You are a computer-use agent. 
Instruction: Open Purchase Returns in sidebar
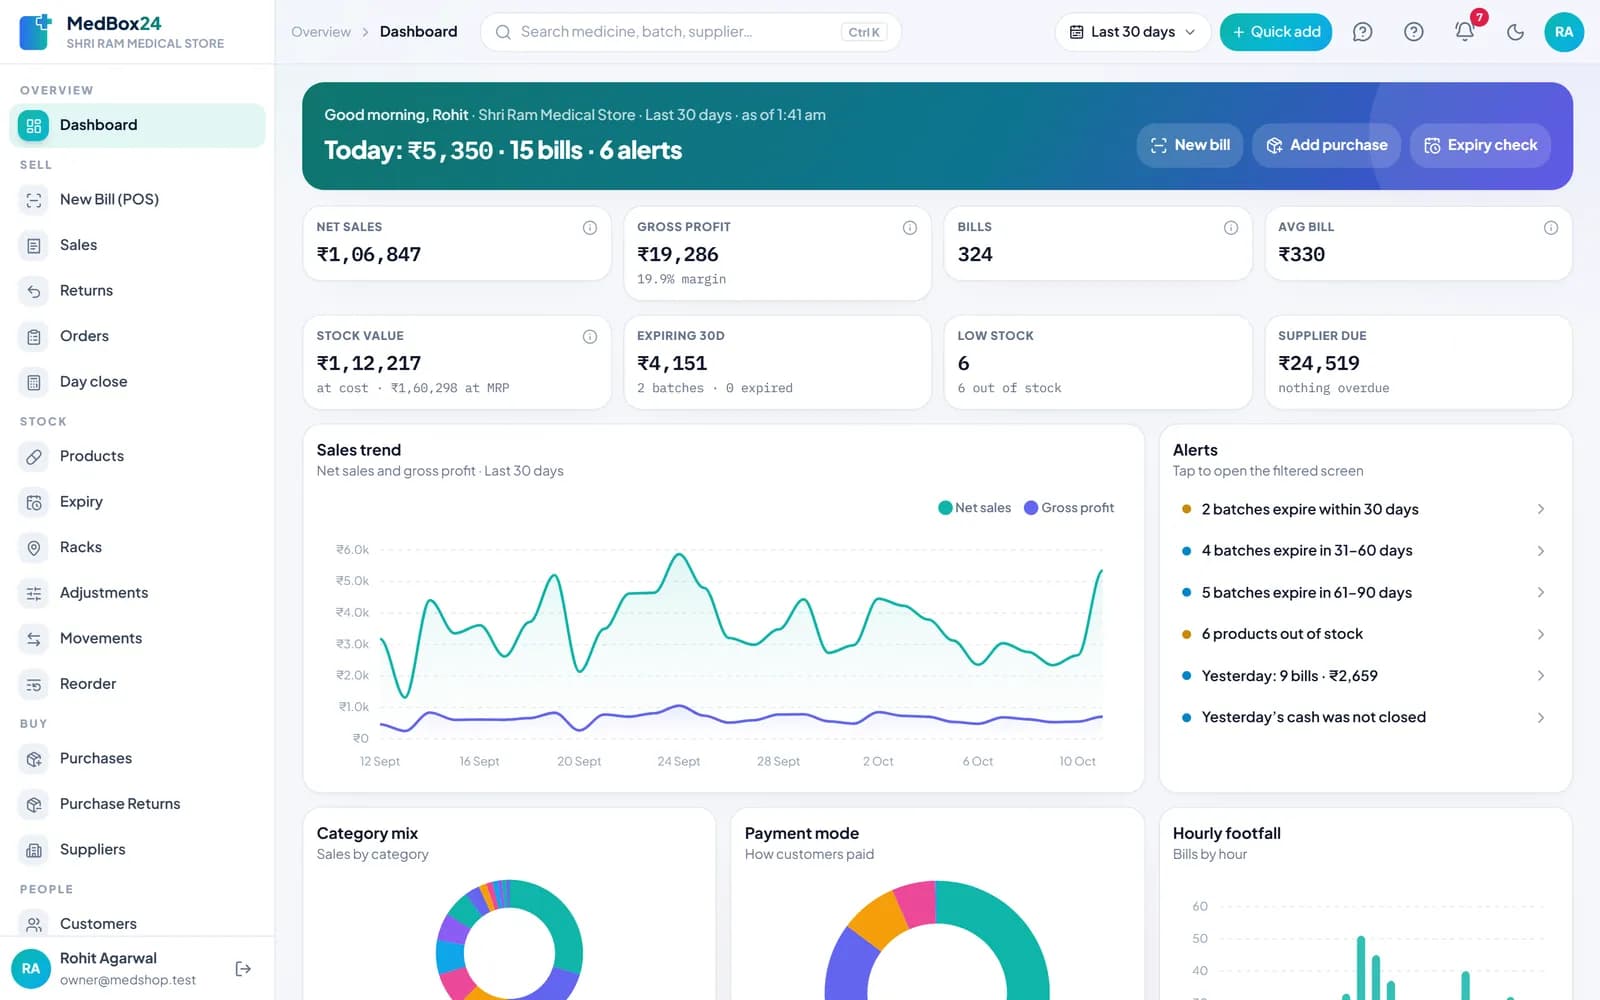coord(138,804)
